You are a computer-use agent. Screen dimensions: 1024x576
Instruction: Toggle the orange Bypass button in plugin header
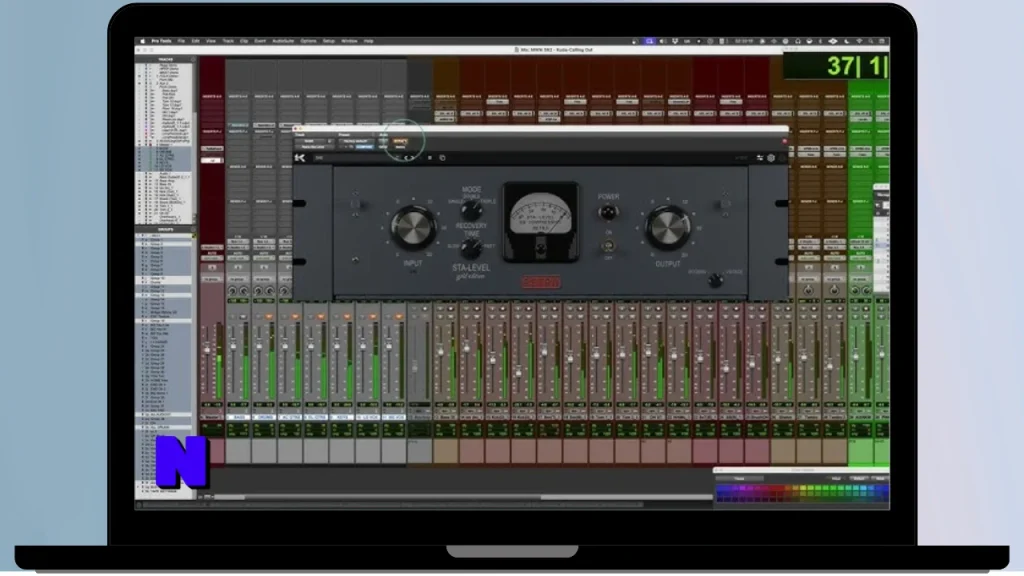pyautogui.click(x=400, y=141)
